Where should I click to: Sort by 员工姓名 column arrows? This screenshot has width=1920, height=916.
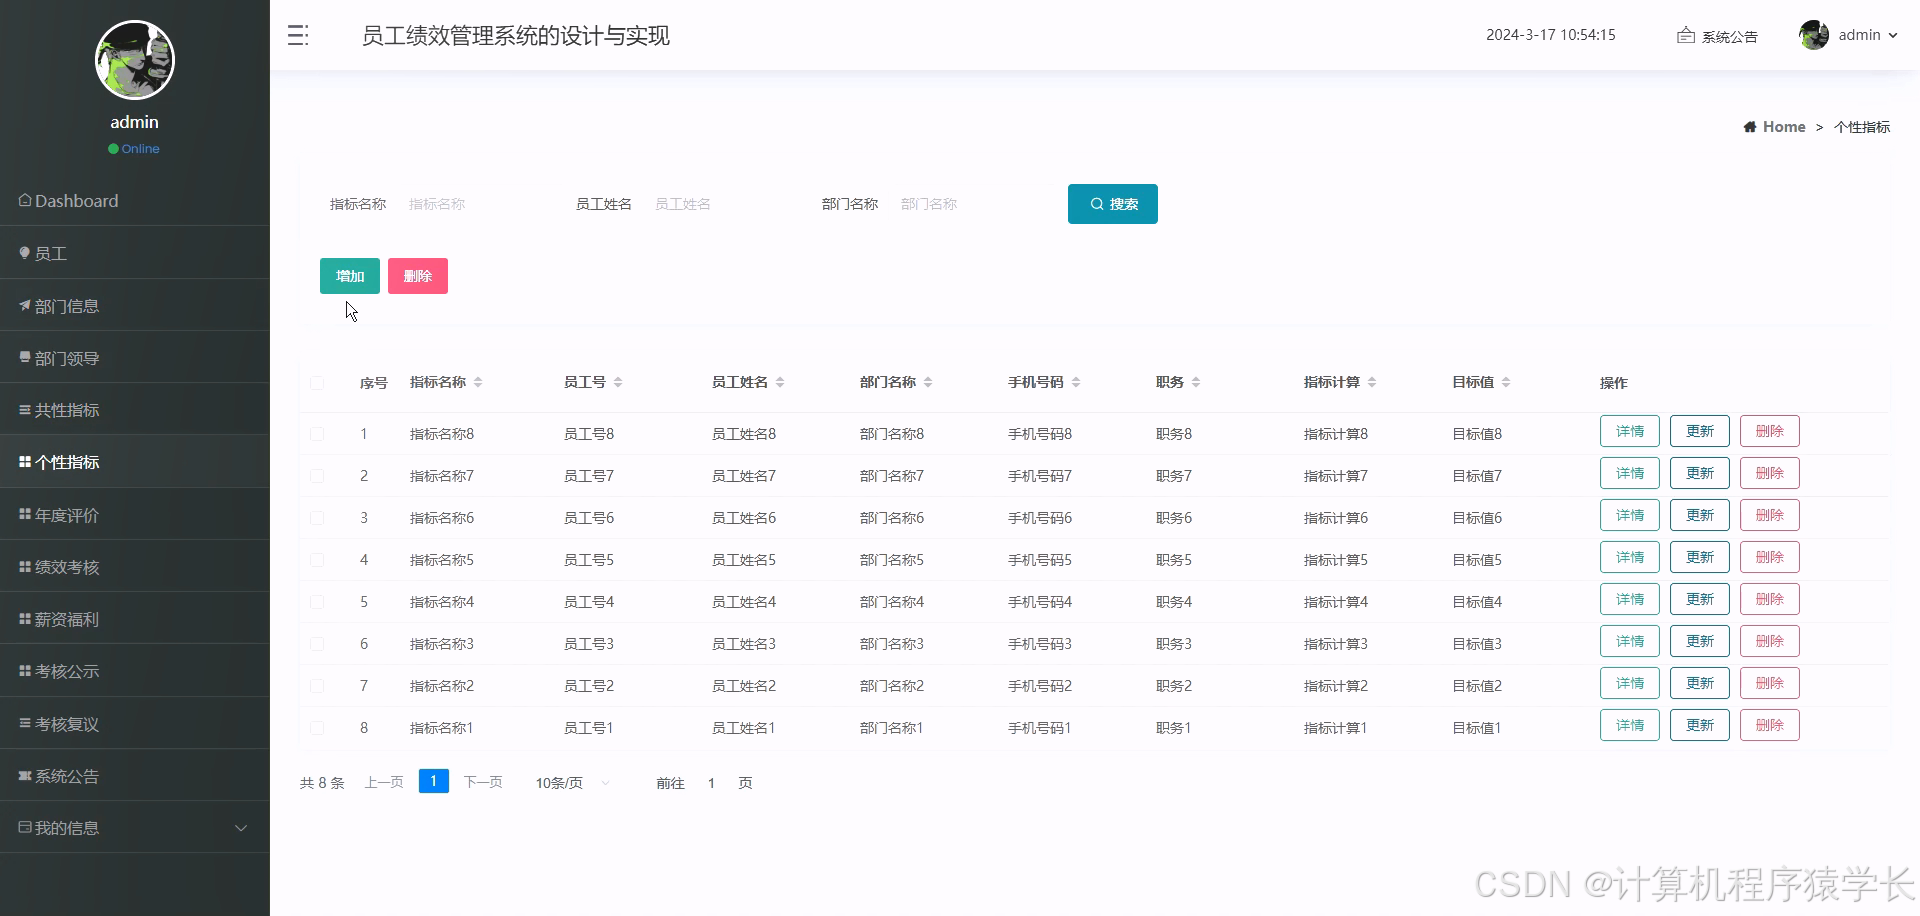click(780, 382)
